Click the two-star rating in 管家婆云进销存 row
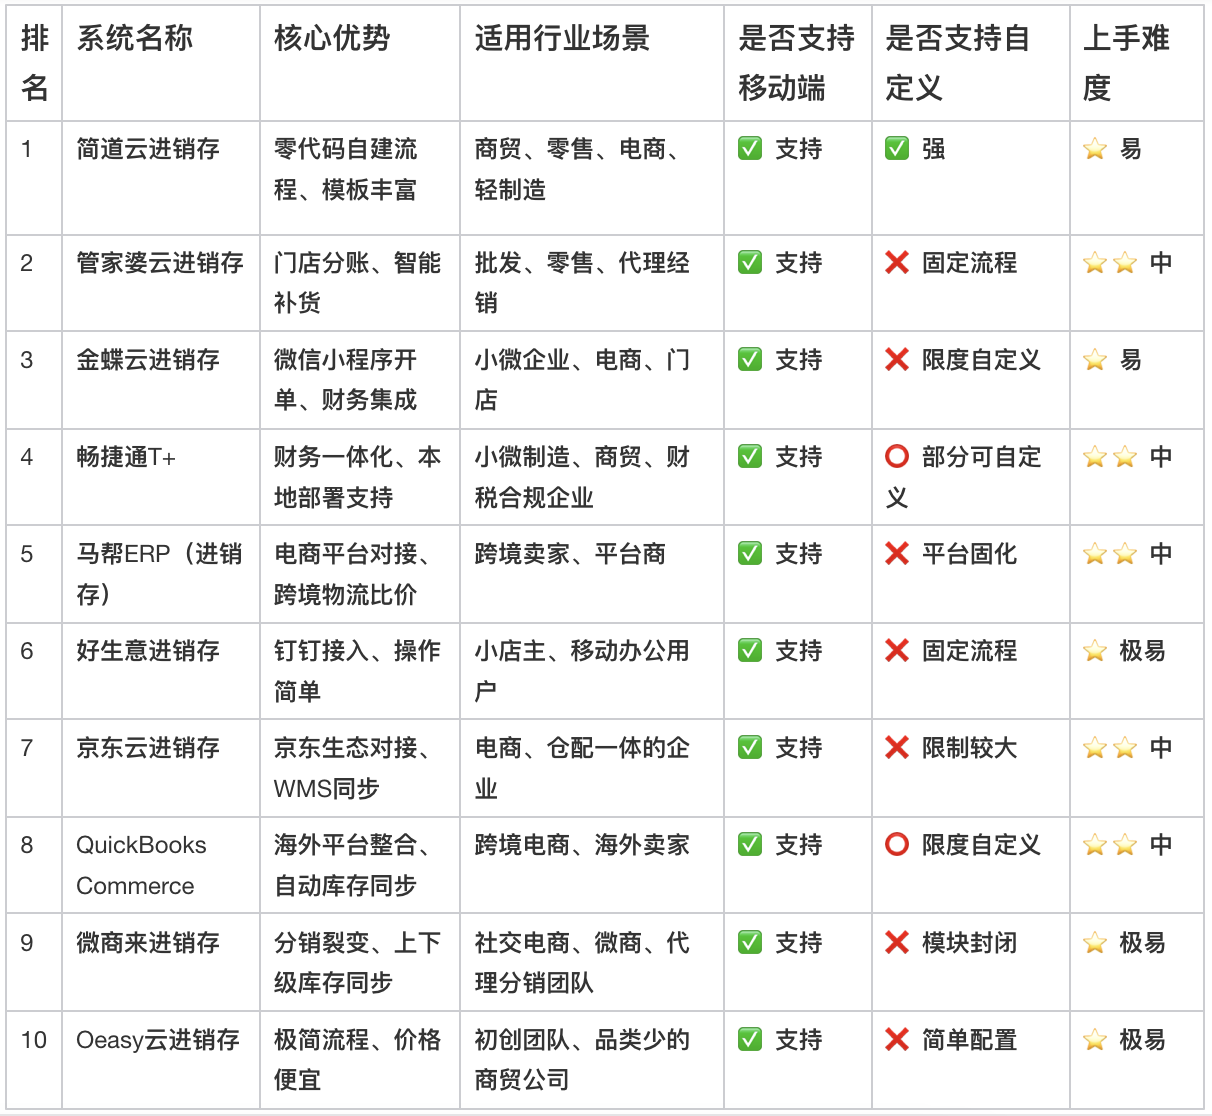The width and height of the screenshot is (1212, 1116). [x=1110, y=263]
